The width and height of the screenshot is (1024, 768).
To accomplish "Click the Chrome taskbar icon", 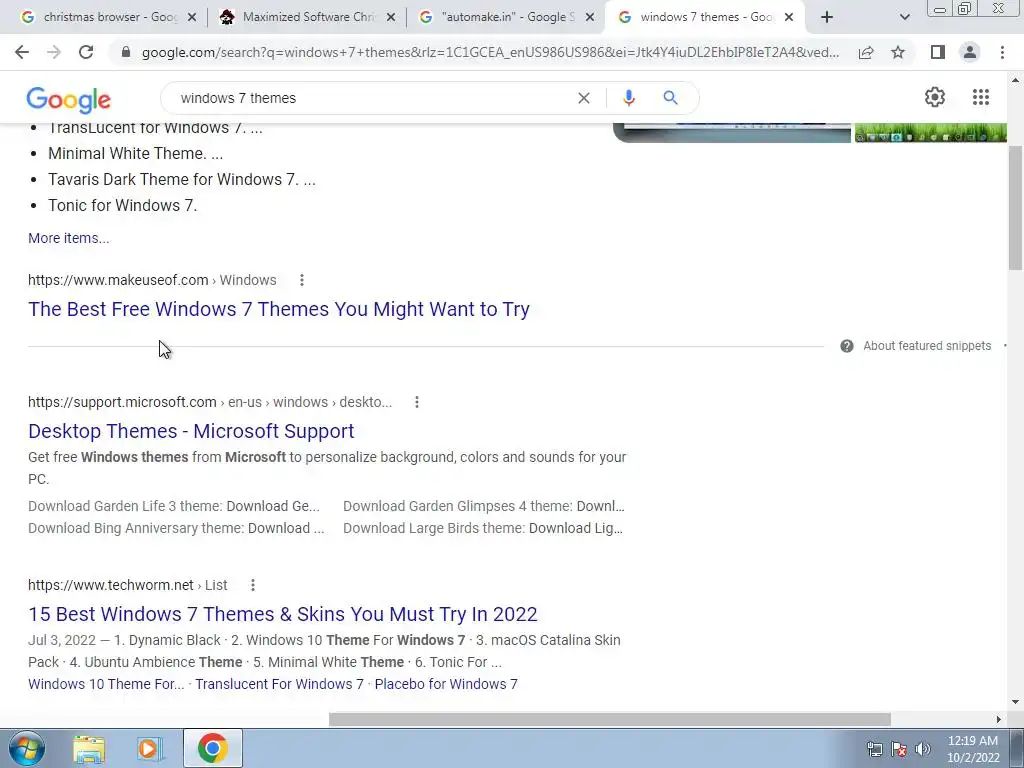I will pos(213,748).
